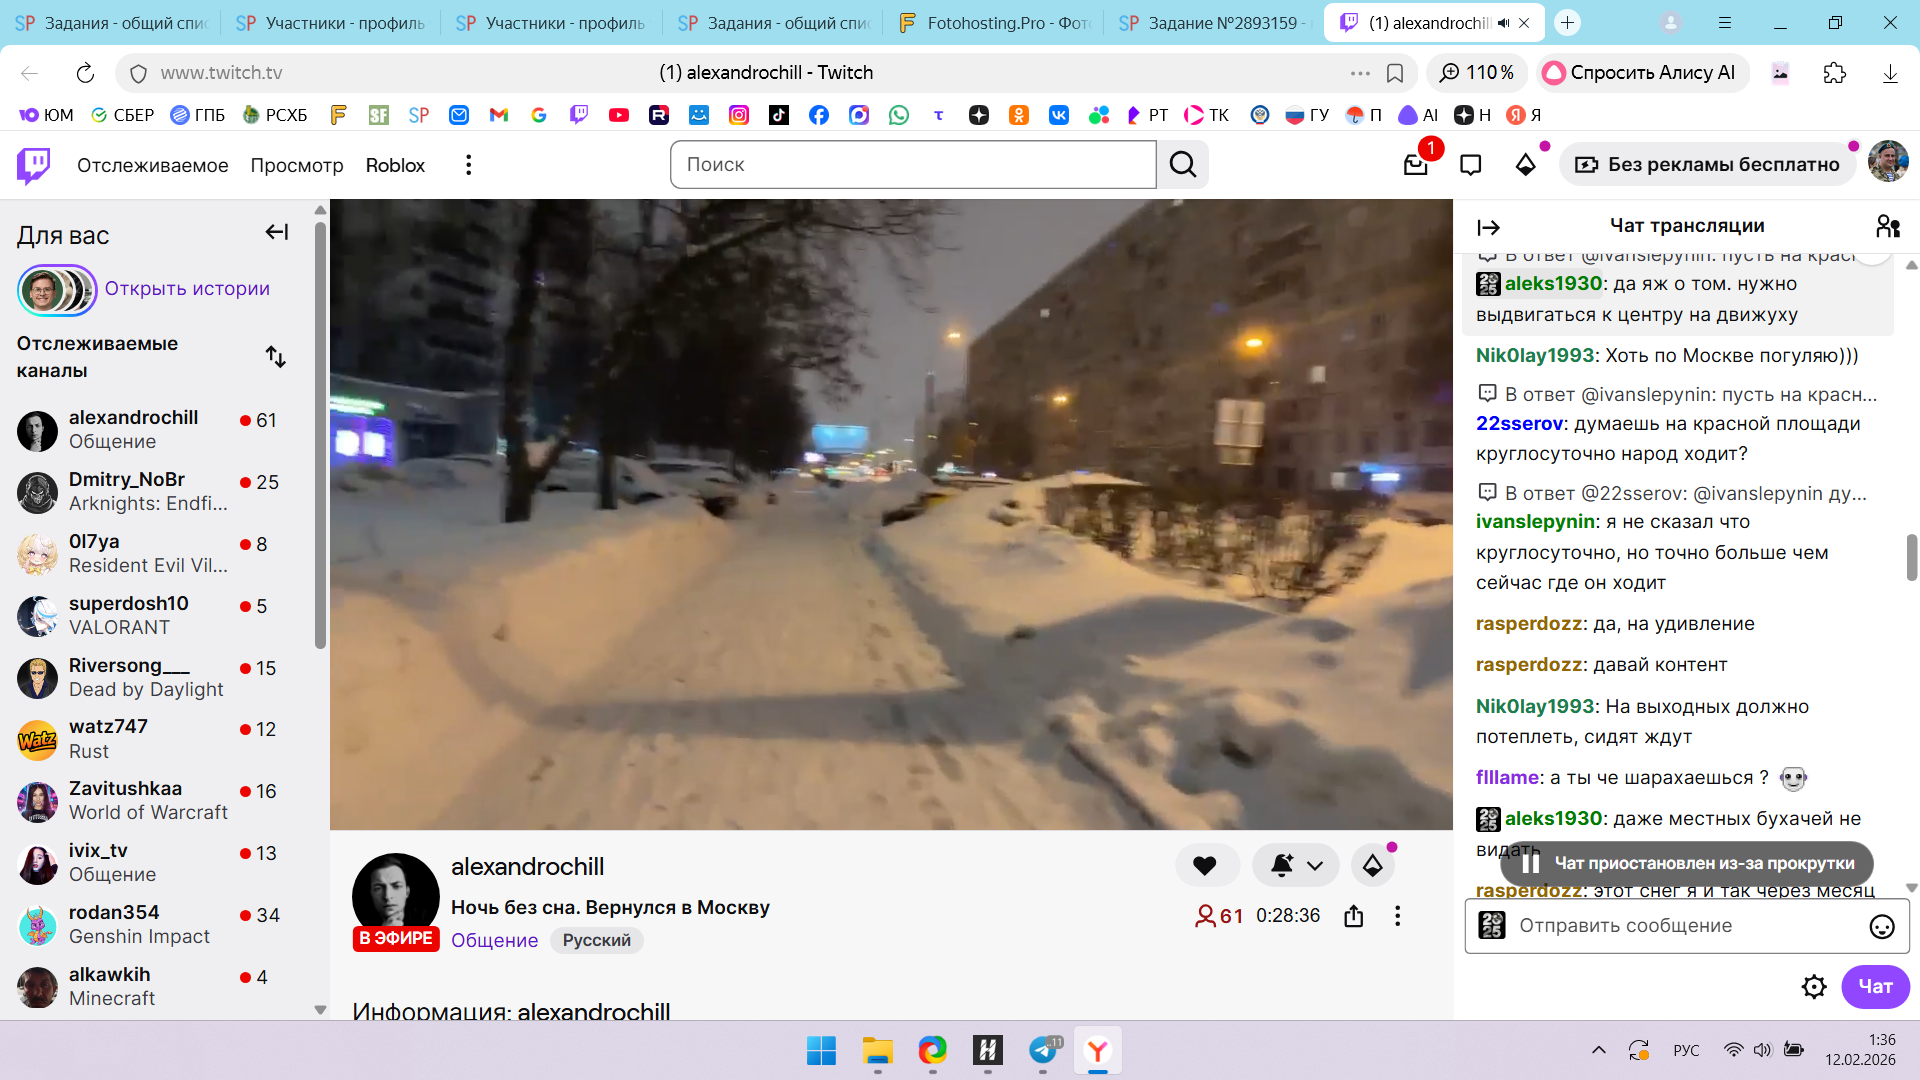Open the chat community users icon
The height and width of the screenshot is (1080, 1920).
click(1887, 227)
